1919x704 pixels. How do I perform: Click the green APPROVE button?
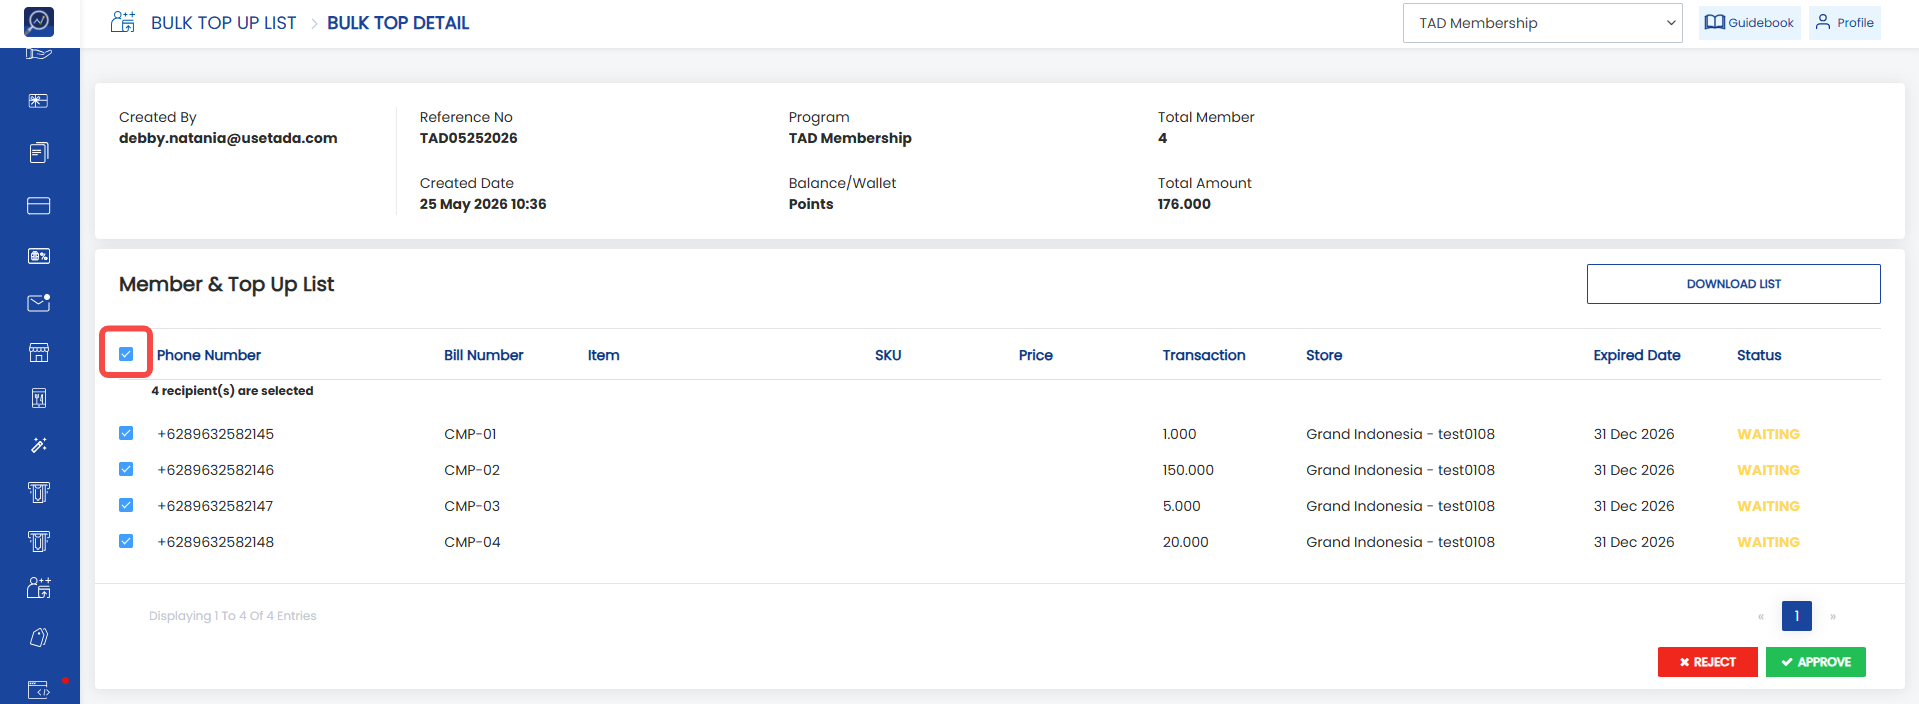[x=1815, y=662]
